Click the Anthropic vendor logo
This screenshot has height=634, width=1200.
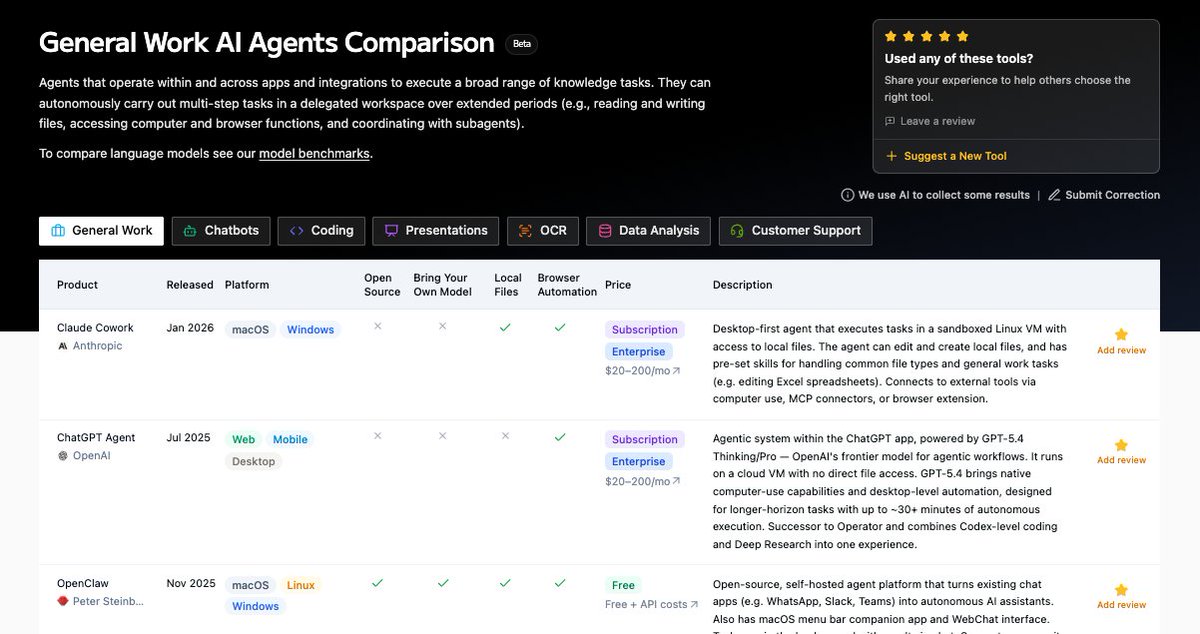[x=63, y=346]
